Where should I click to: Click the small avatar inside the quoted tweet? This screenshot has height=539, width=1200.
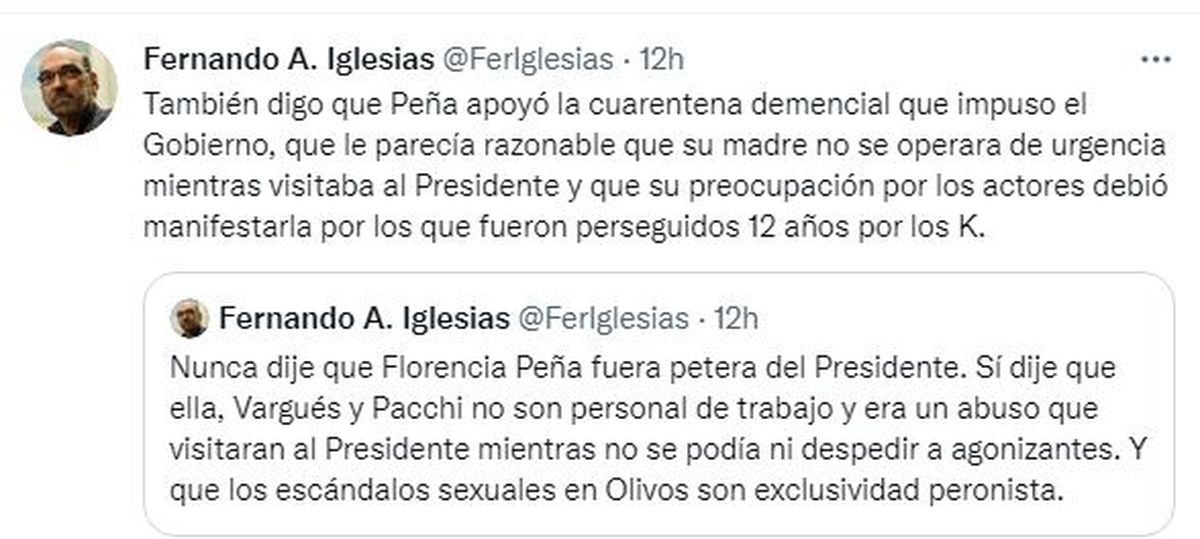[x=189, y=318]
